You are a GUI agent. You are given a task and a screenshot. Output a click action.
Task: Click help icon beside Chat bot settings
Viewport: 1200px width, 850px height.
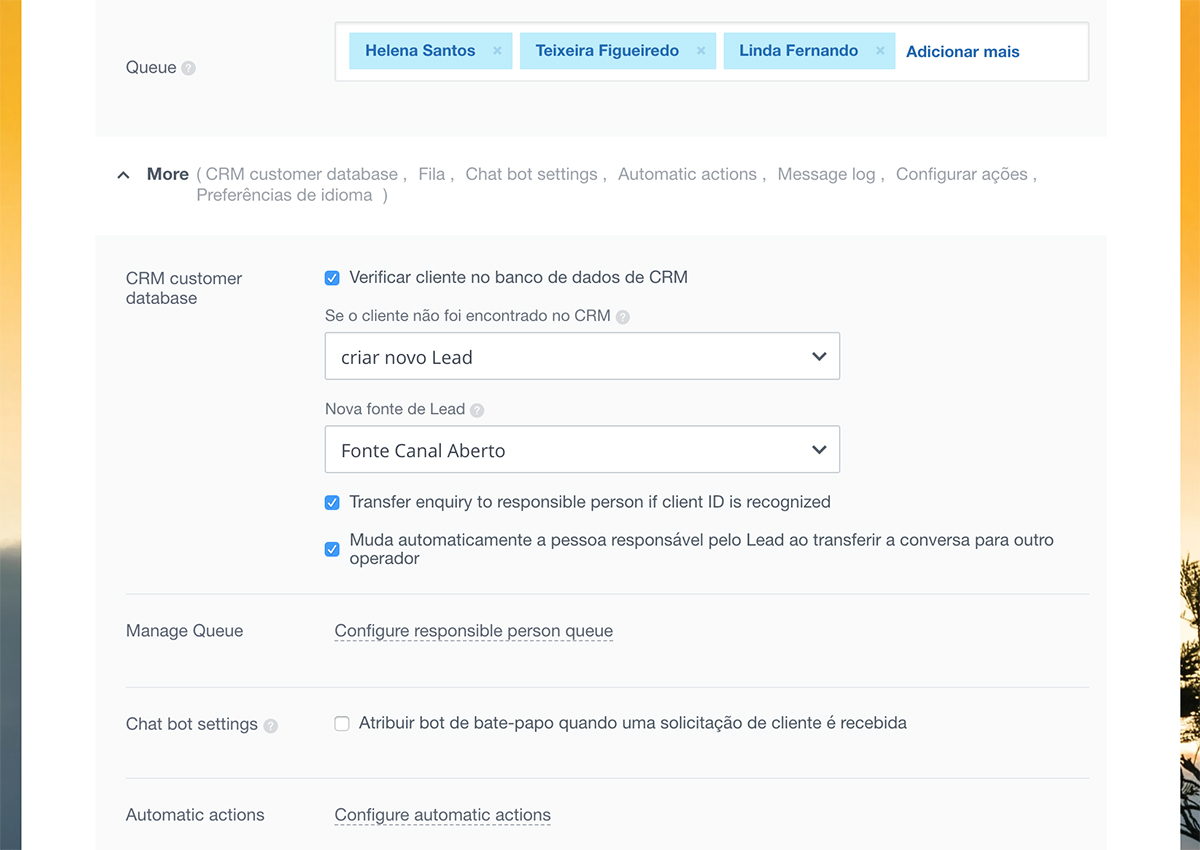tap(271, 726)
